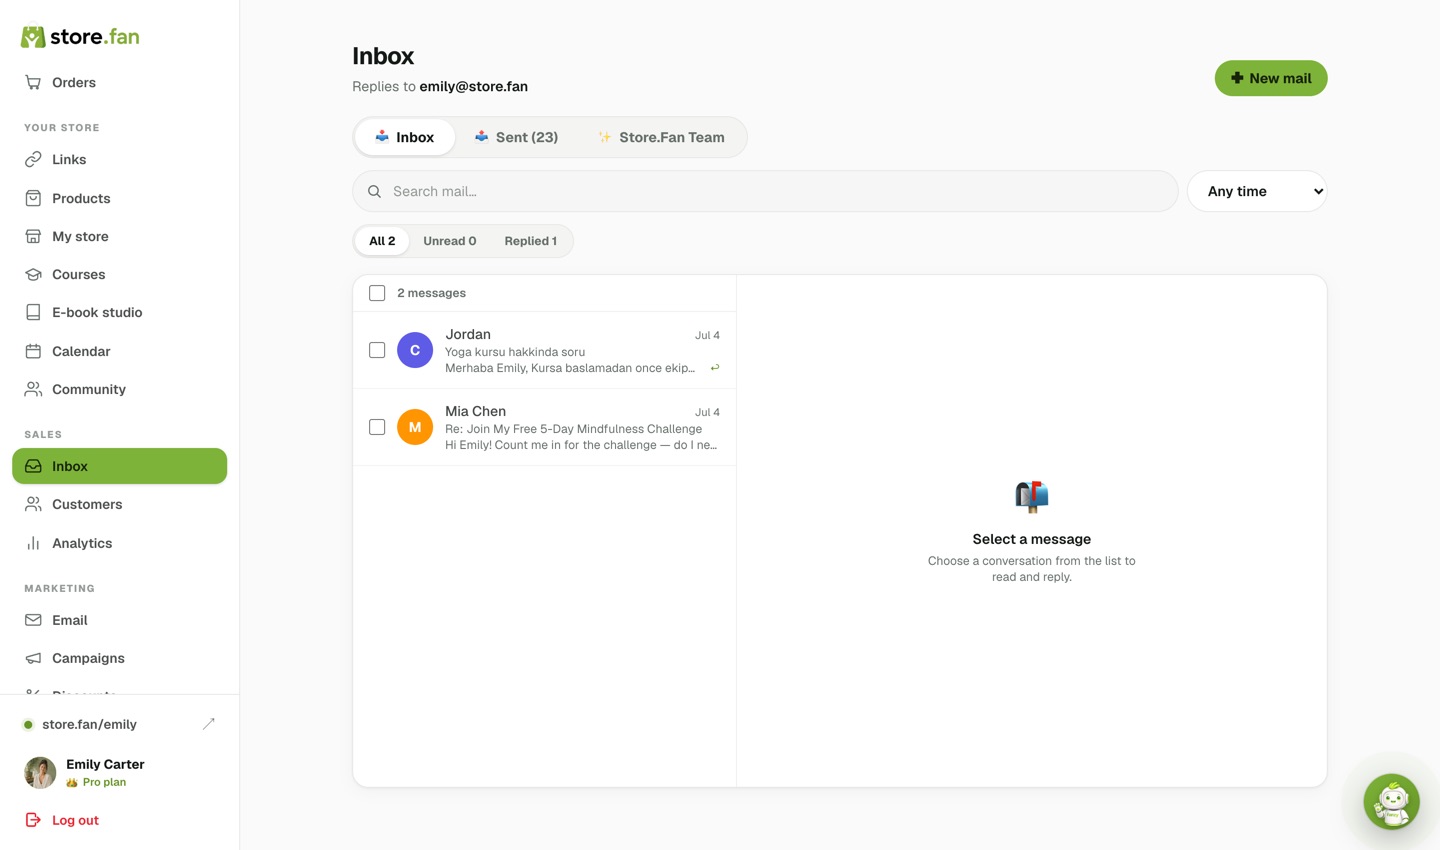Open Courses in sidebar

(x=120, y=274)
